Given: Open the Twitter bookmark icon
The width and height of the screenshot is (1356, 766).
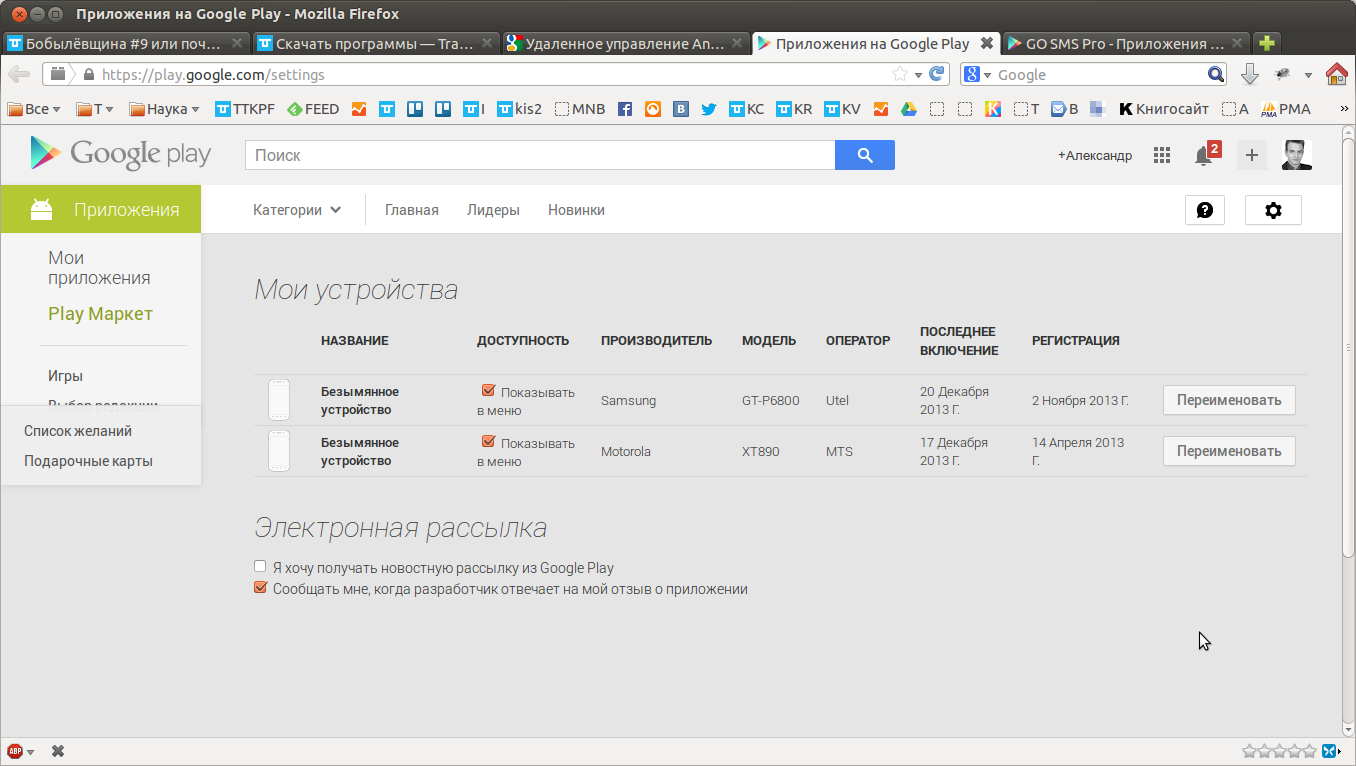Looking at the screenshot, I should click(x=709, y=109).
